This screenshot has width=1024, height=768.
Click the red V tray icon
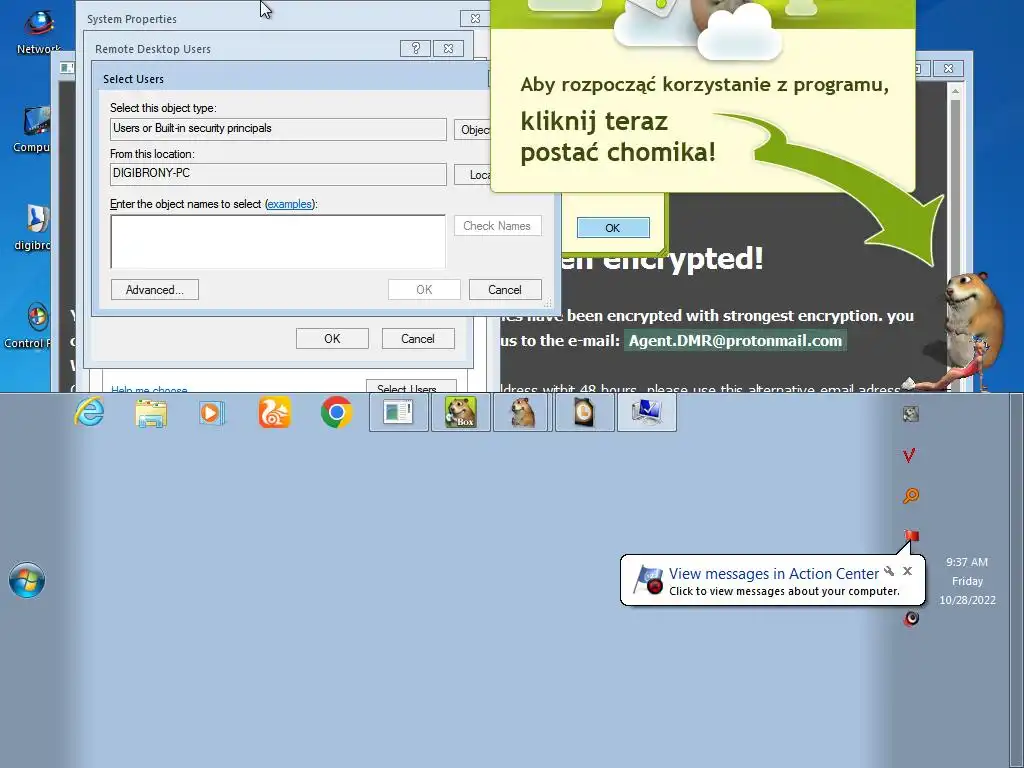909,455
